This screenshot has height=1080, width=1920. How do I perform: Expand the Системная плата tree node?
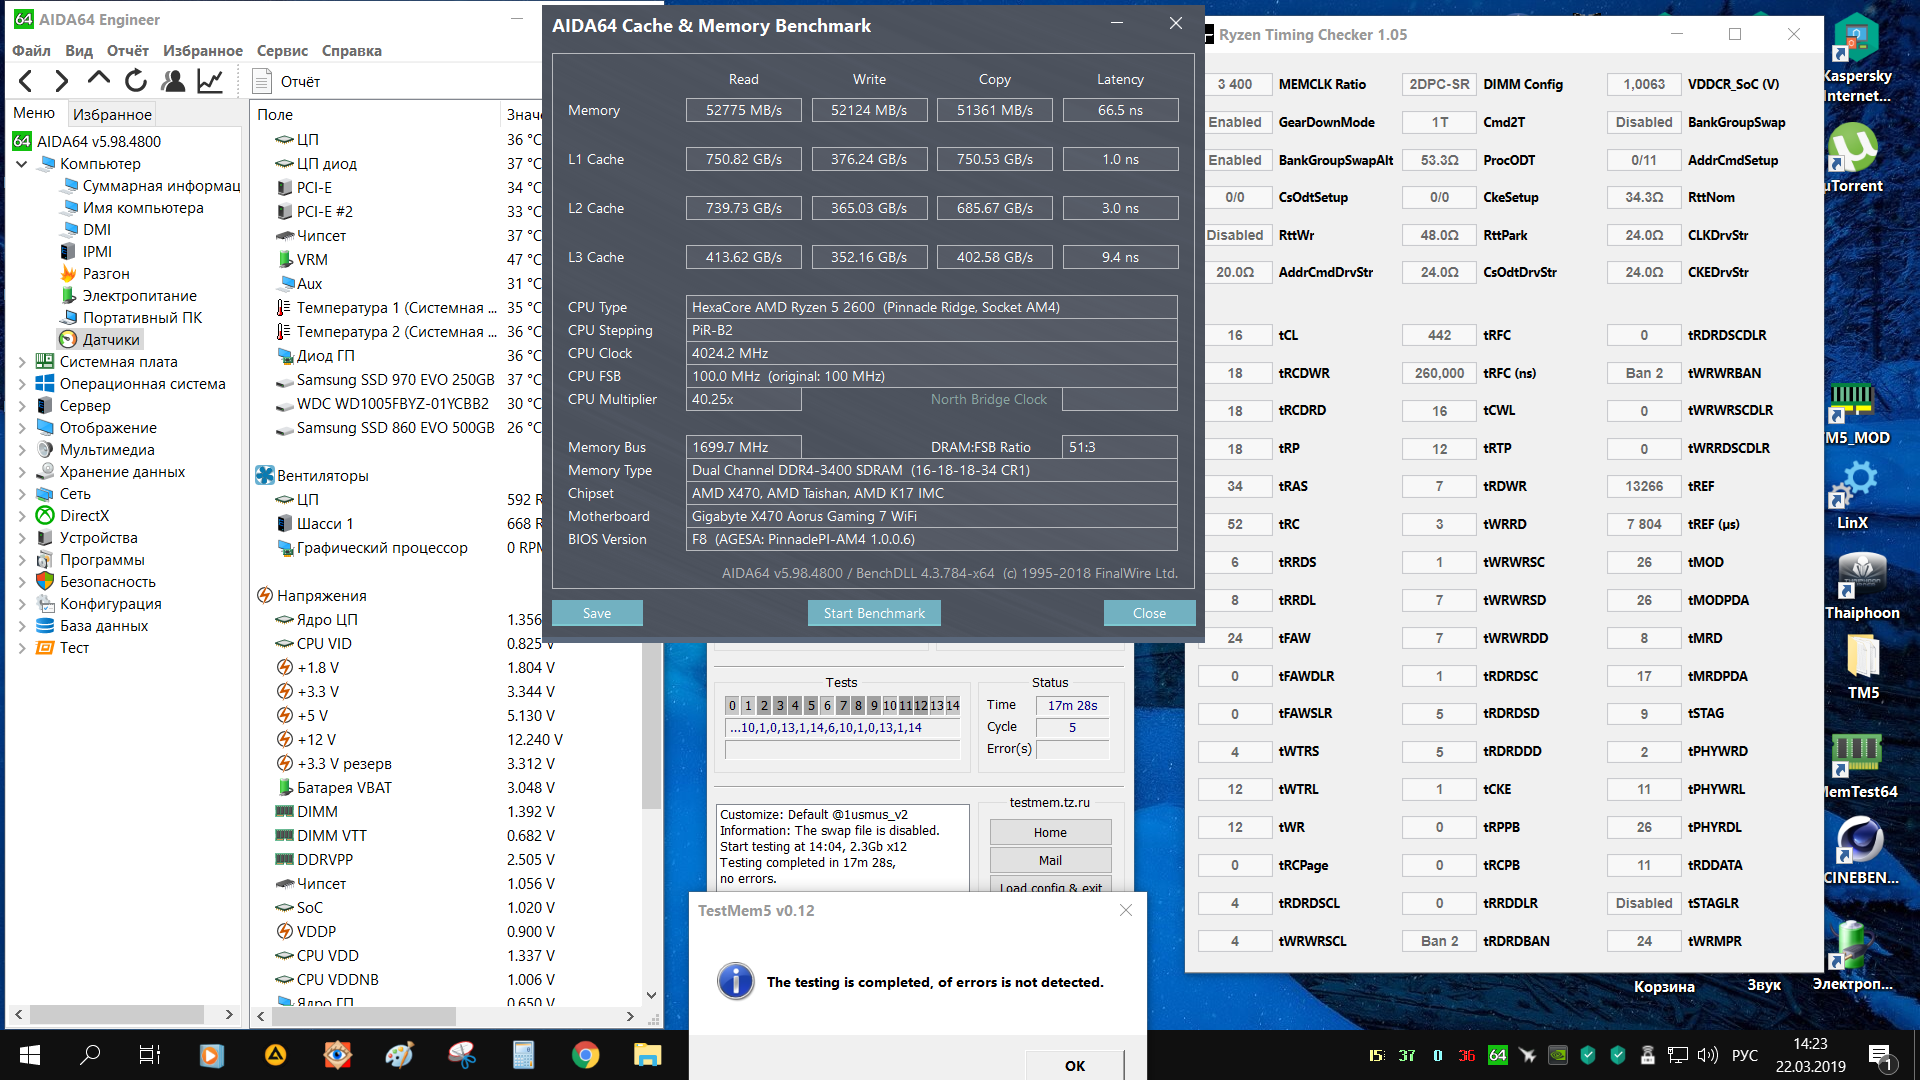[22, 362]
